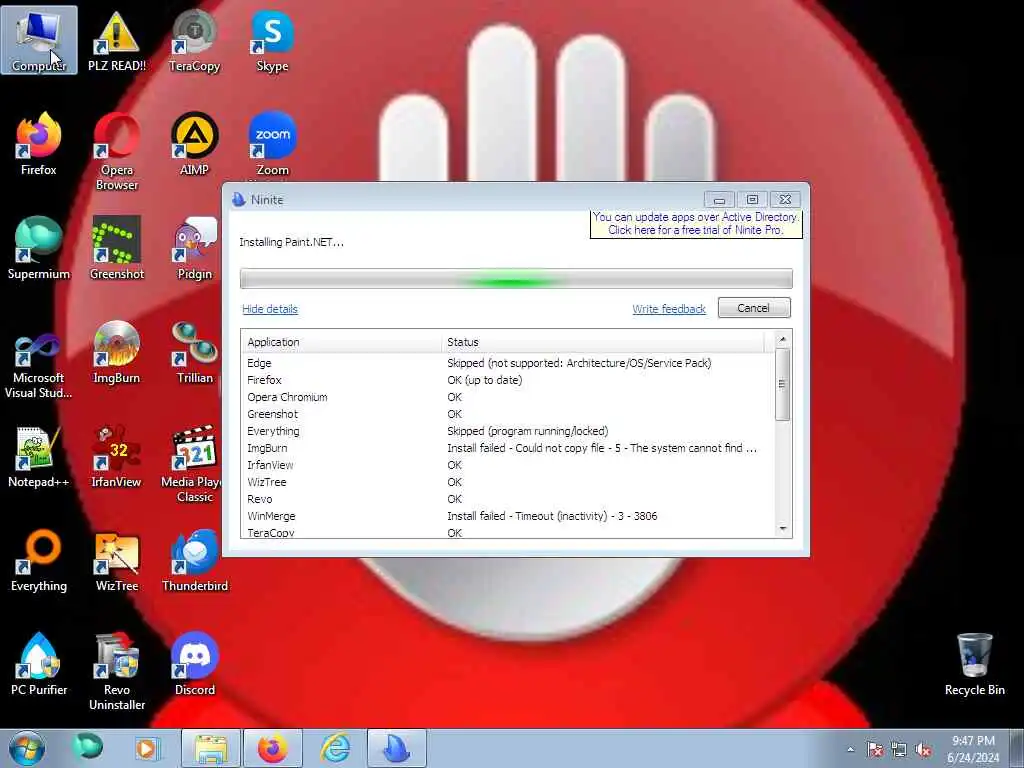The height and width of the screenshot is (768, 1024).
Task: Click the Ninite title bar icon
Action: [x=238, y=199]
